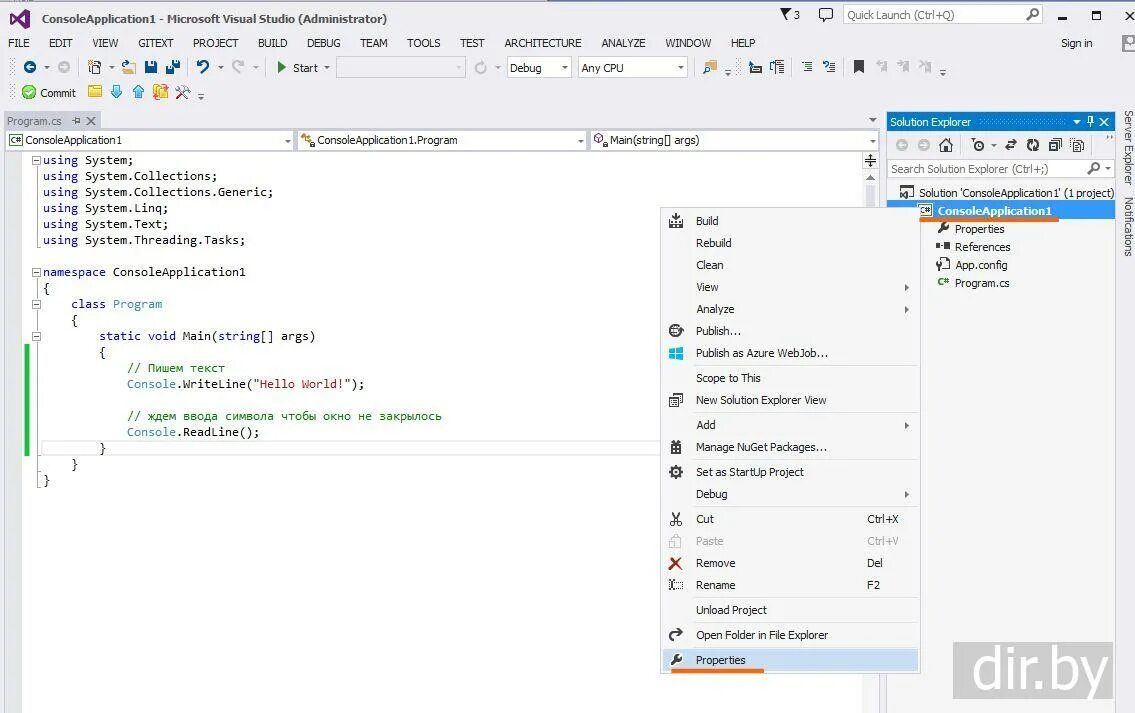The image size is (1135, 713).
Task: Select Program.cs in Solution Explorer
Action: (982, 283)
